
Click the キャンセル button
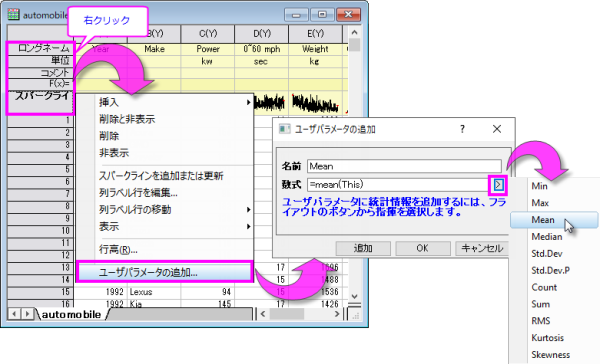click(x=482, y=248)
